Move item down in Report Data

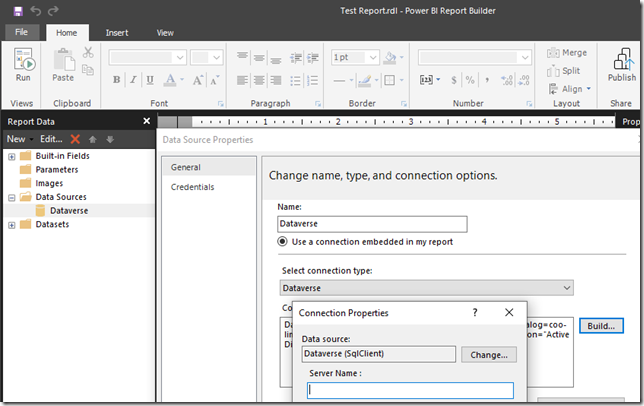coord(110,140)
